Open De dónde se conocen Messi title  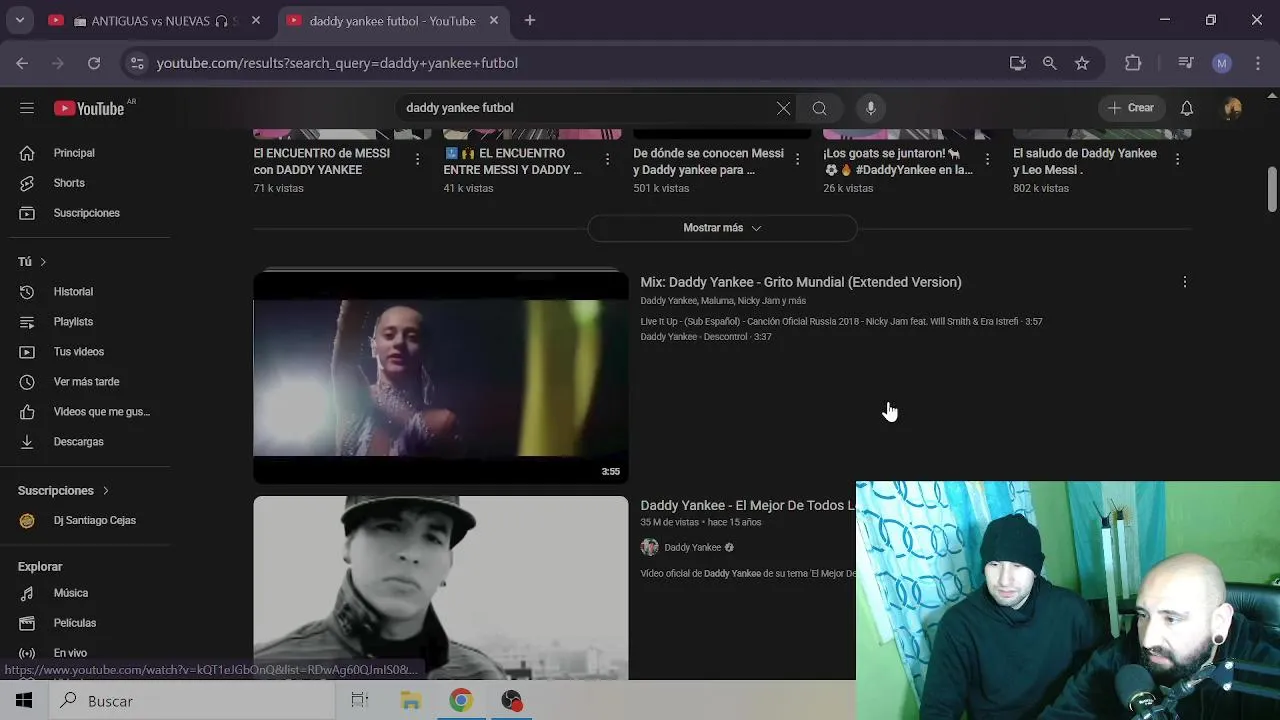click(708, 161)
